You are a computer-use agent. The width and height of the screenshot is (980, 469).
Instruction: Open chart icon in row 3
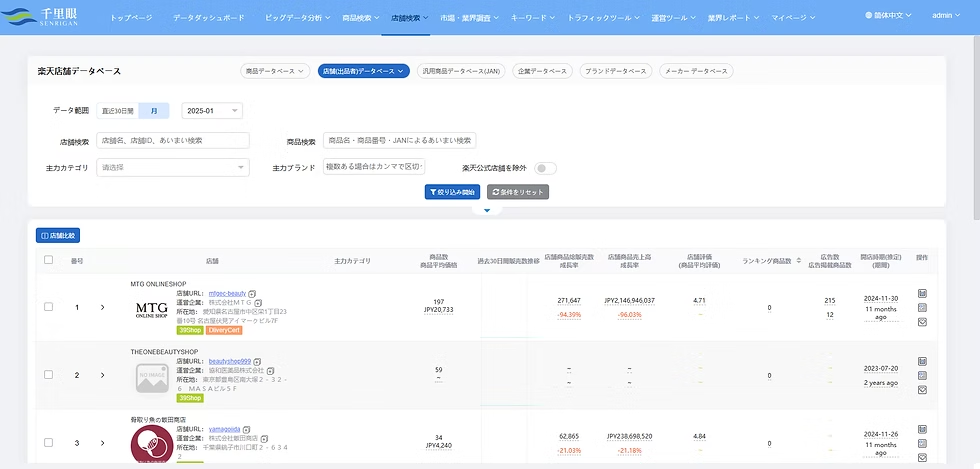tap(922, 430)
